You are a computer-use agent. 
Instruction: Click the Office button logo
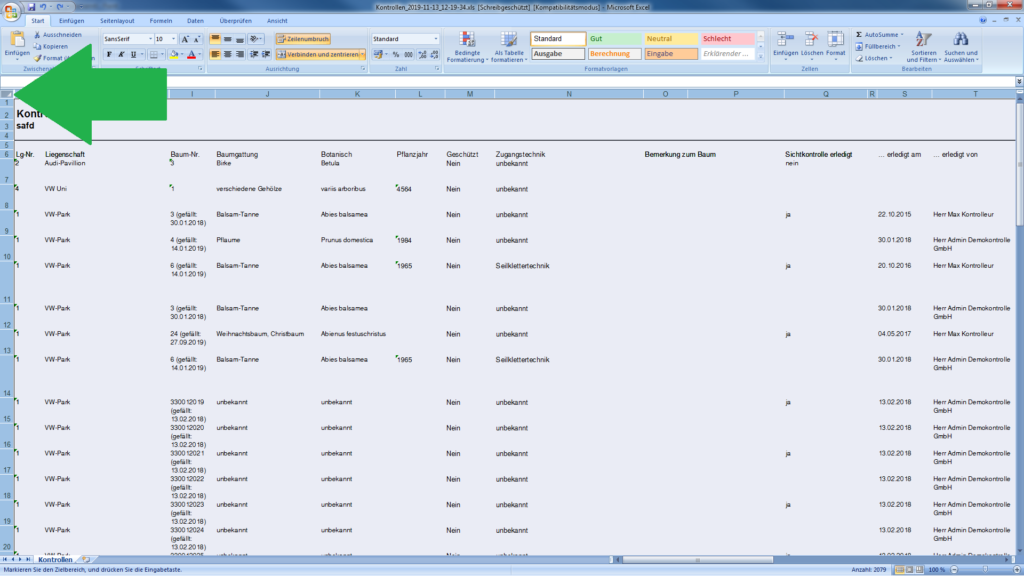click(12, 10)
